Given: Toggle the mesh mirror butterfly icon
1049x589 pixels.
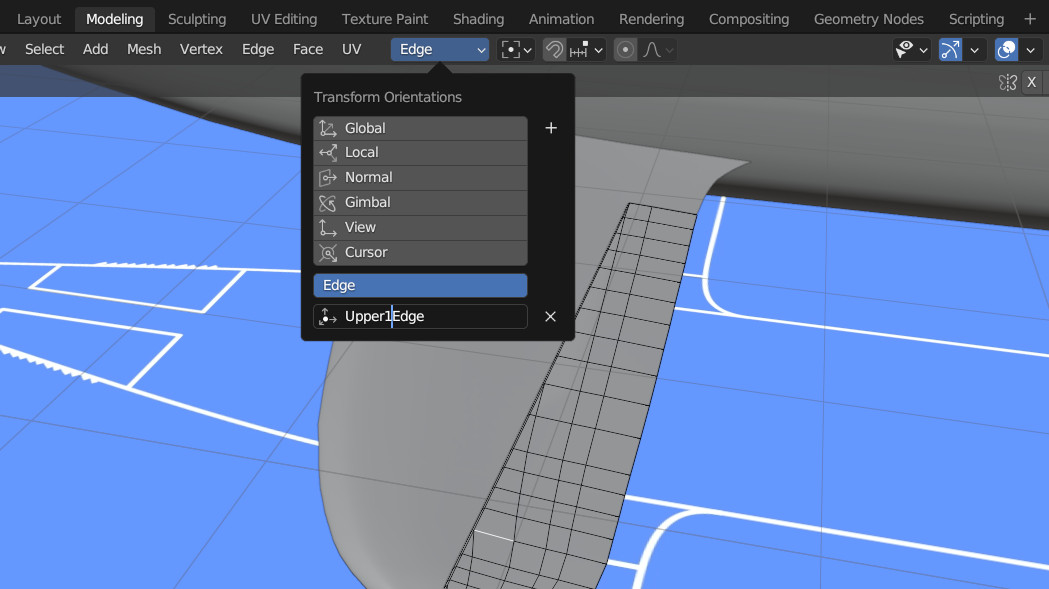Looking at the screenshot, I should pos(1008,82).
